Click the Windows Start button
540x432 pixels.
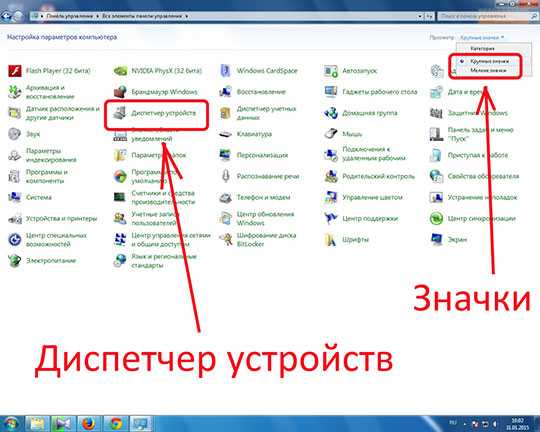(x=11, y=423)
